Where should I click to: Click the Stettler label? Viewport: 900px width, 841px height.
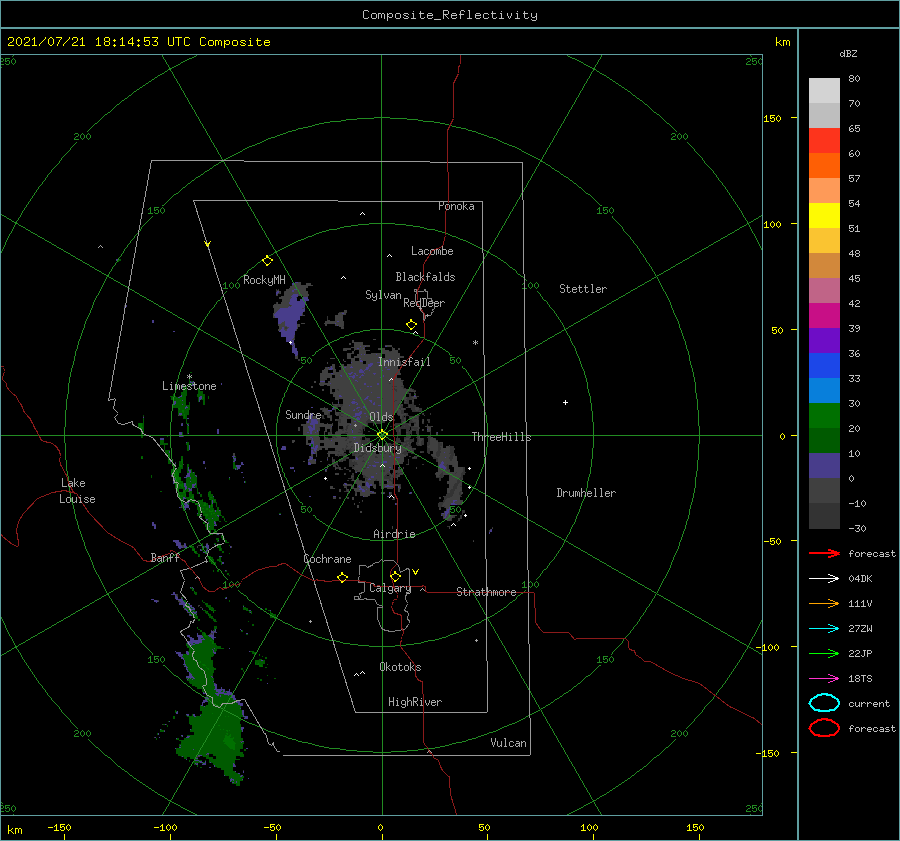click(583, 289)
